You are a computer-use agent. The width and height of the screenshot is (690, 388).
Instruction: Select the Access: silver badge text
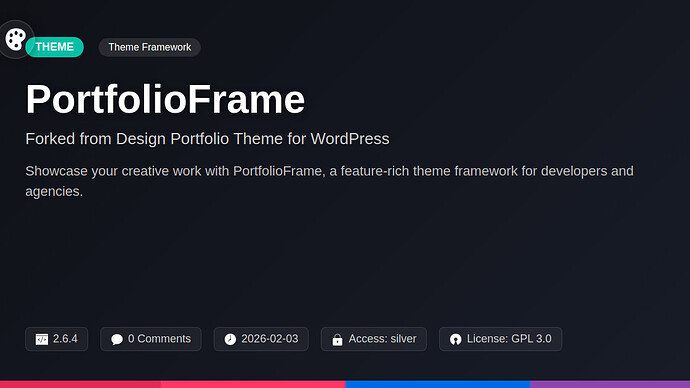[x=382, y=339]
